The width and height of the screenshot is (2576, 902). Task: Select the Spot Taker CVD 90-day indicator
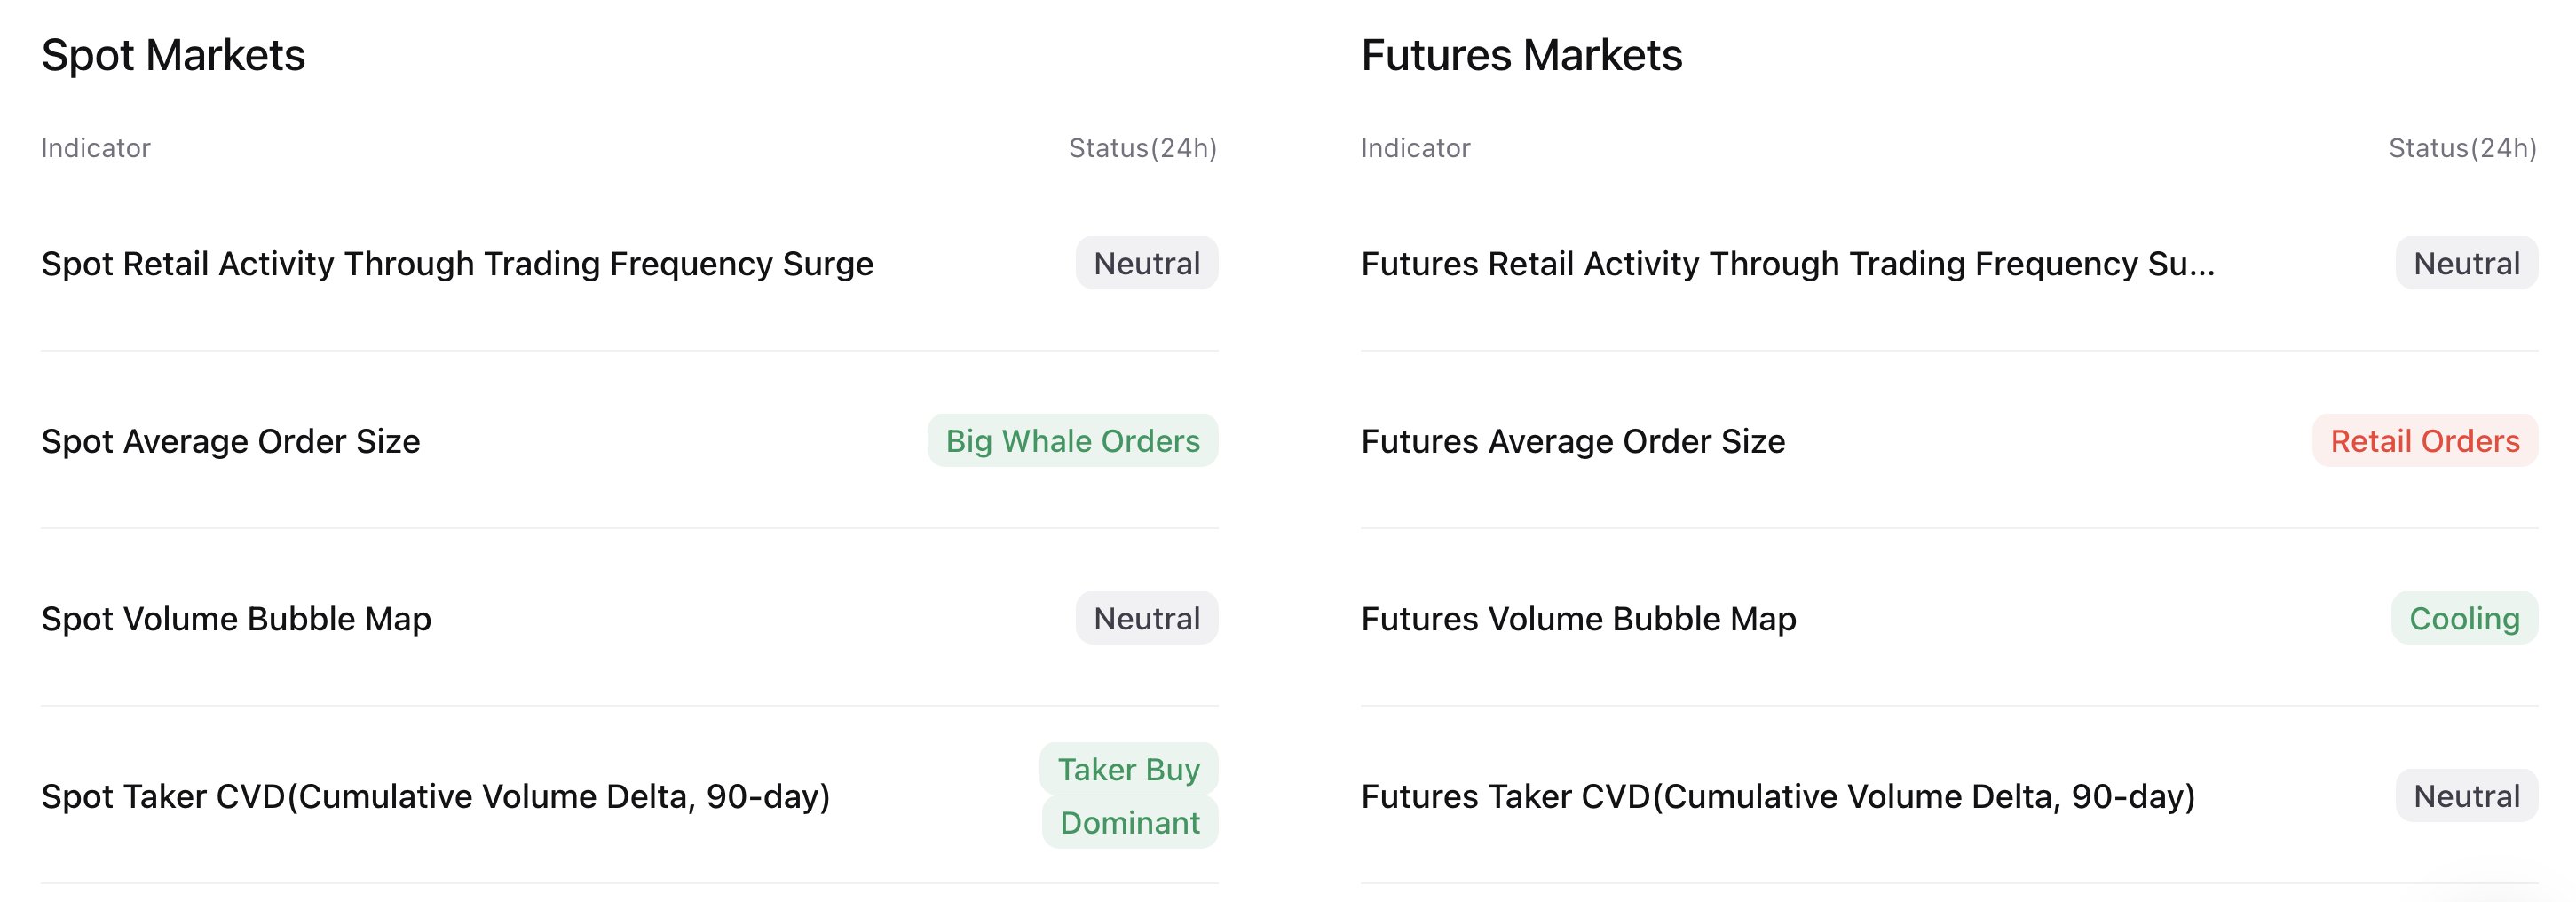436,796
